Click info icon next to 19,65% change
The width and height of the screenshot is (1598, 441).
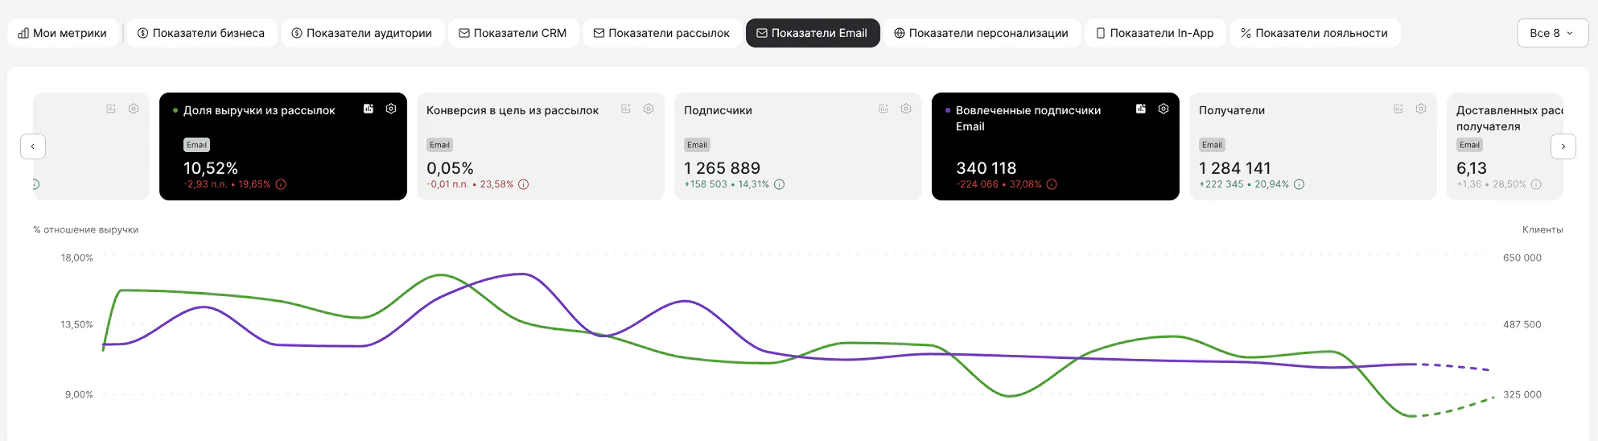(x=281, y=184)
